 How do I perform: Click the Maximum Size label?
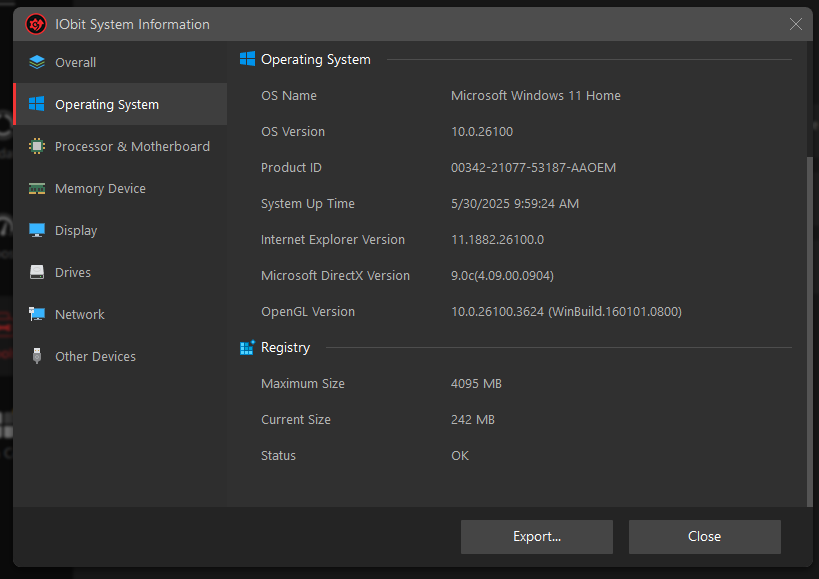click(x=303, y=384)
